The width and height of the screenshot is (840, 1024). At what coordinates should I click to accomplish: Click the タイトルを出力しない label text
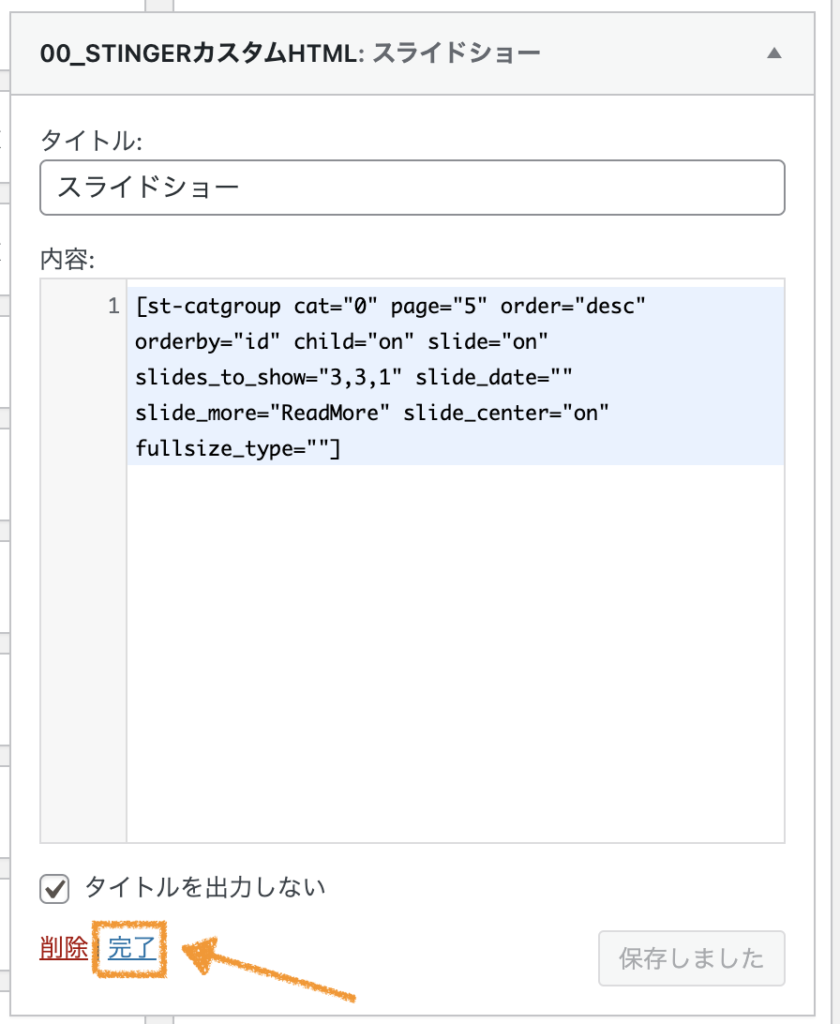pos(205,888)
